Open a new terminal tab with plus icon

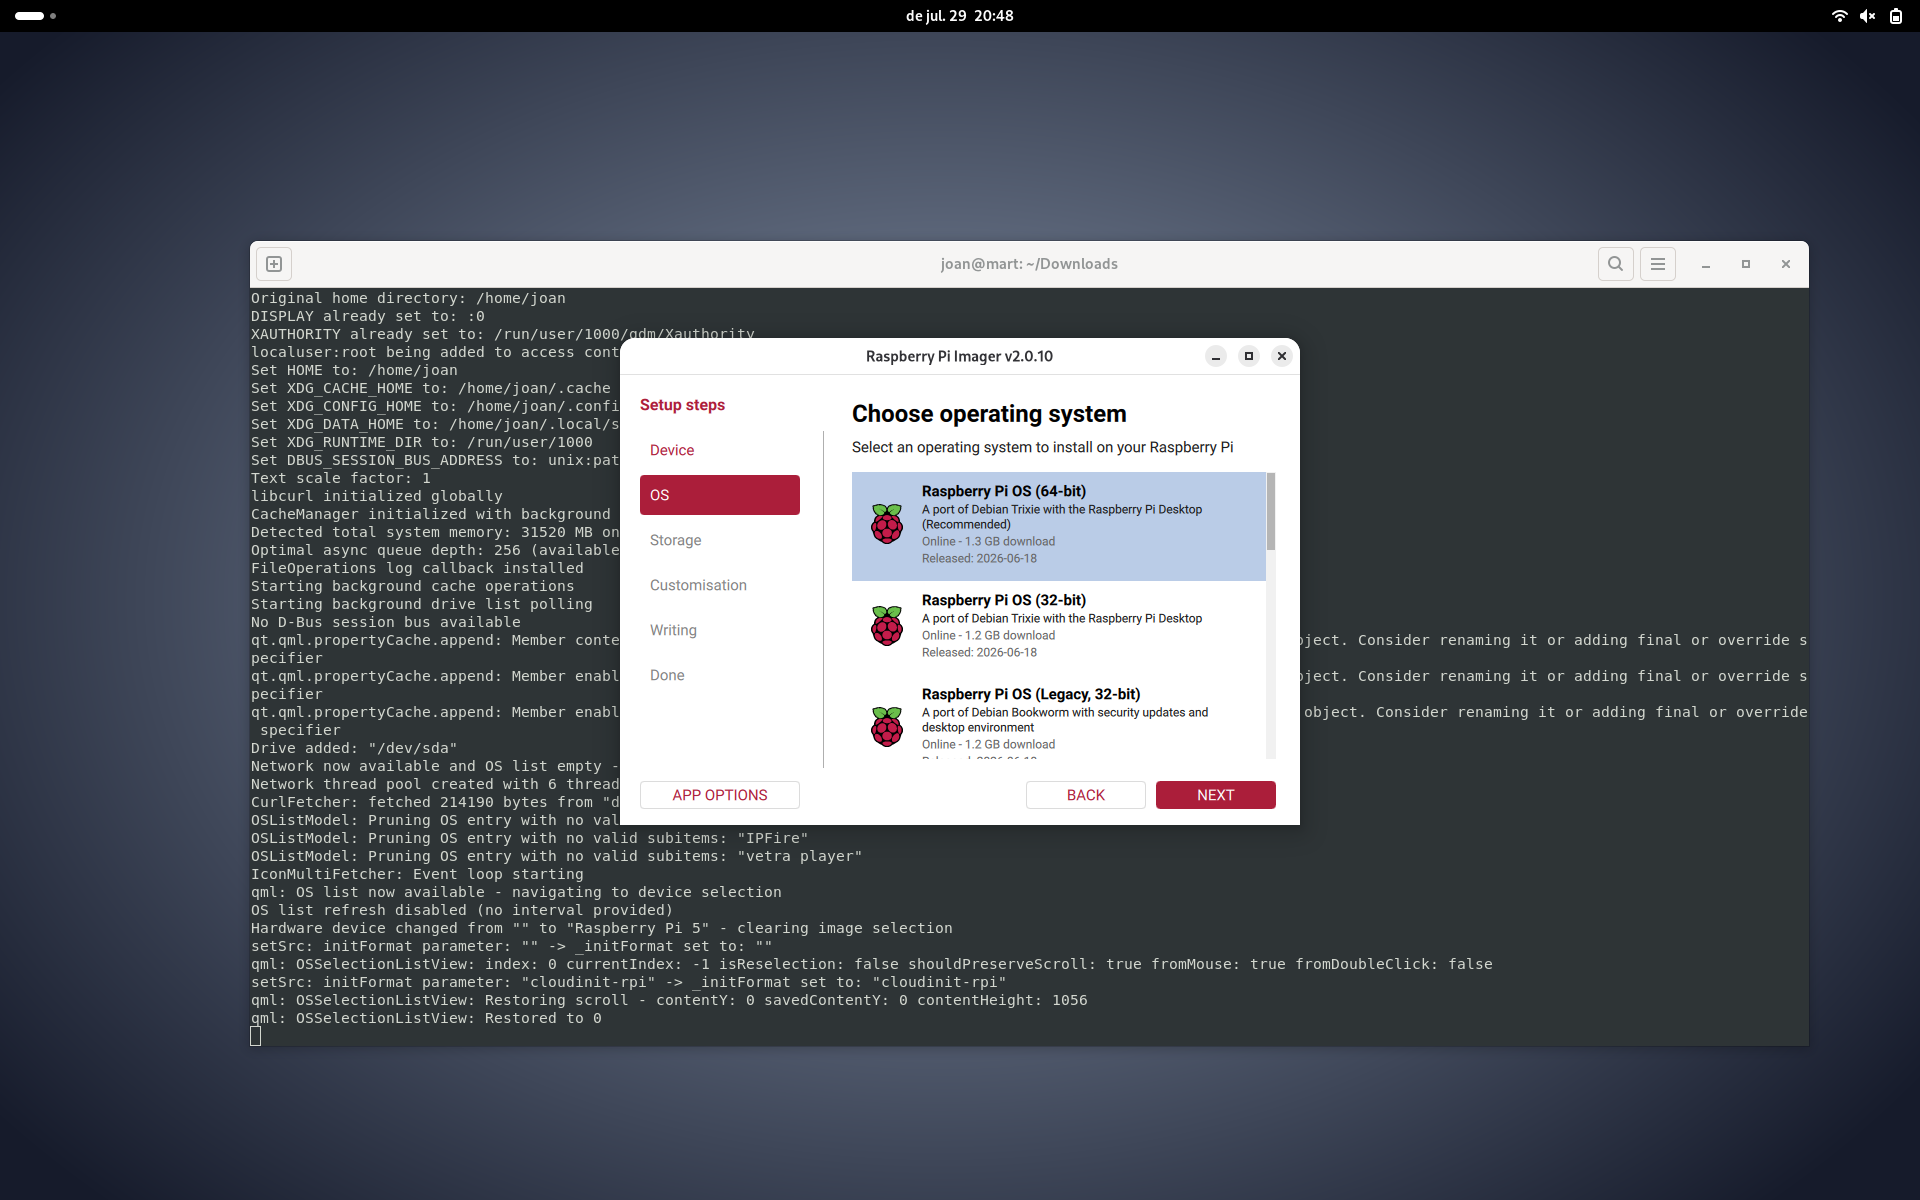(x=274, y=264)
